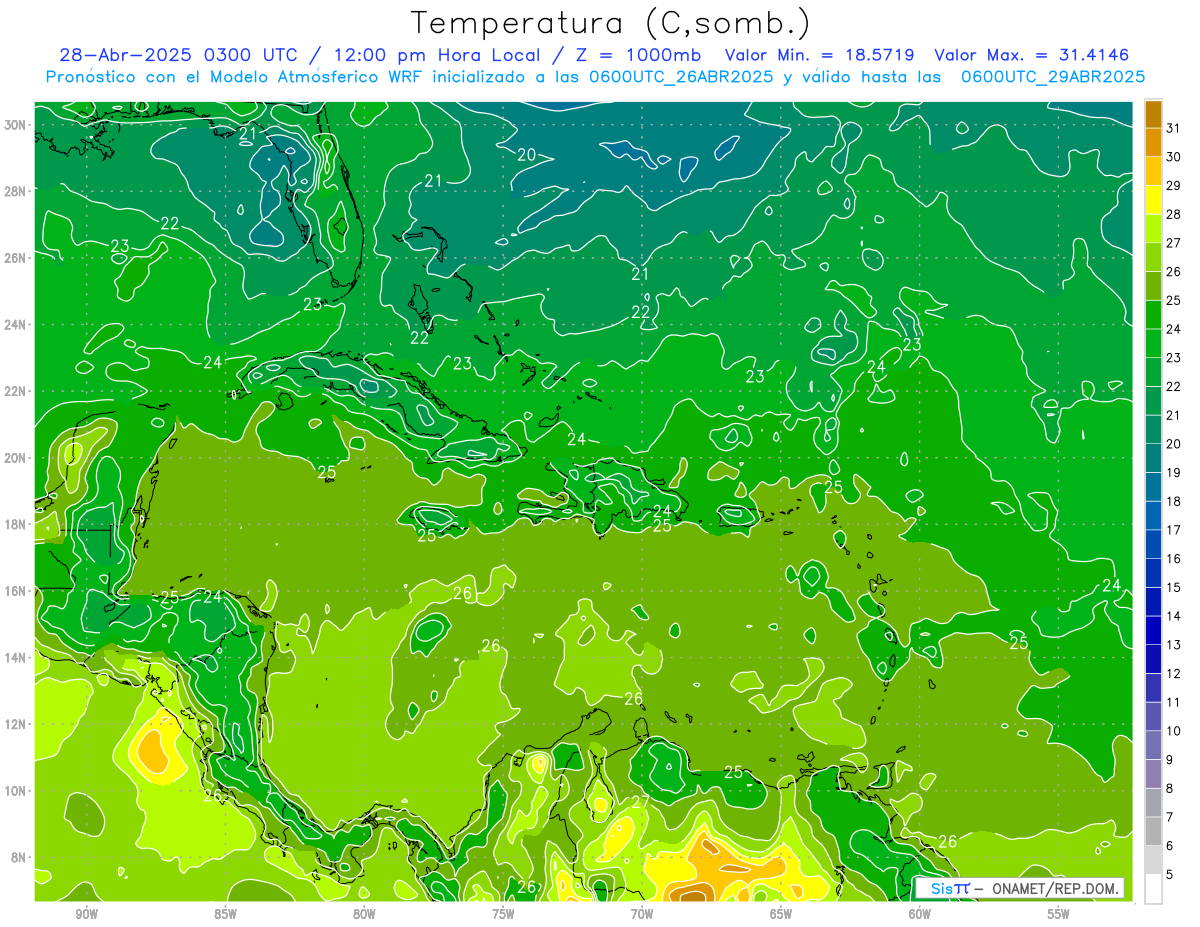
Task: Click the 60W longitude axis label
Action: (x=920, y=915)
